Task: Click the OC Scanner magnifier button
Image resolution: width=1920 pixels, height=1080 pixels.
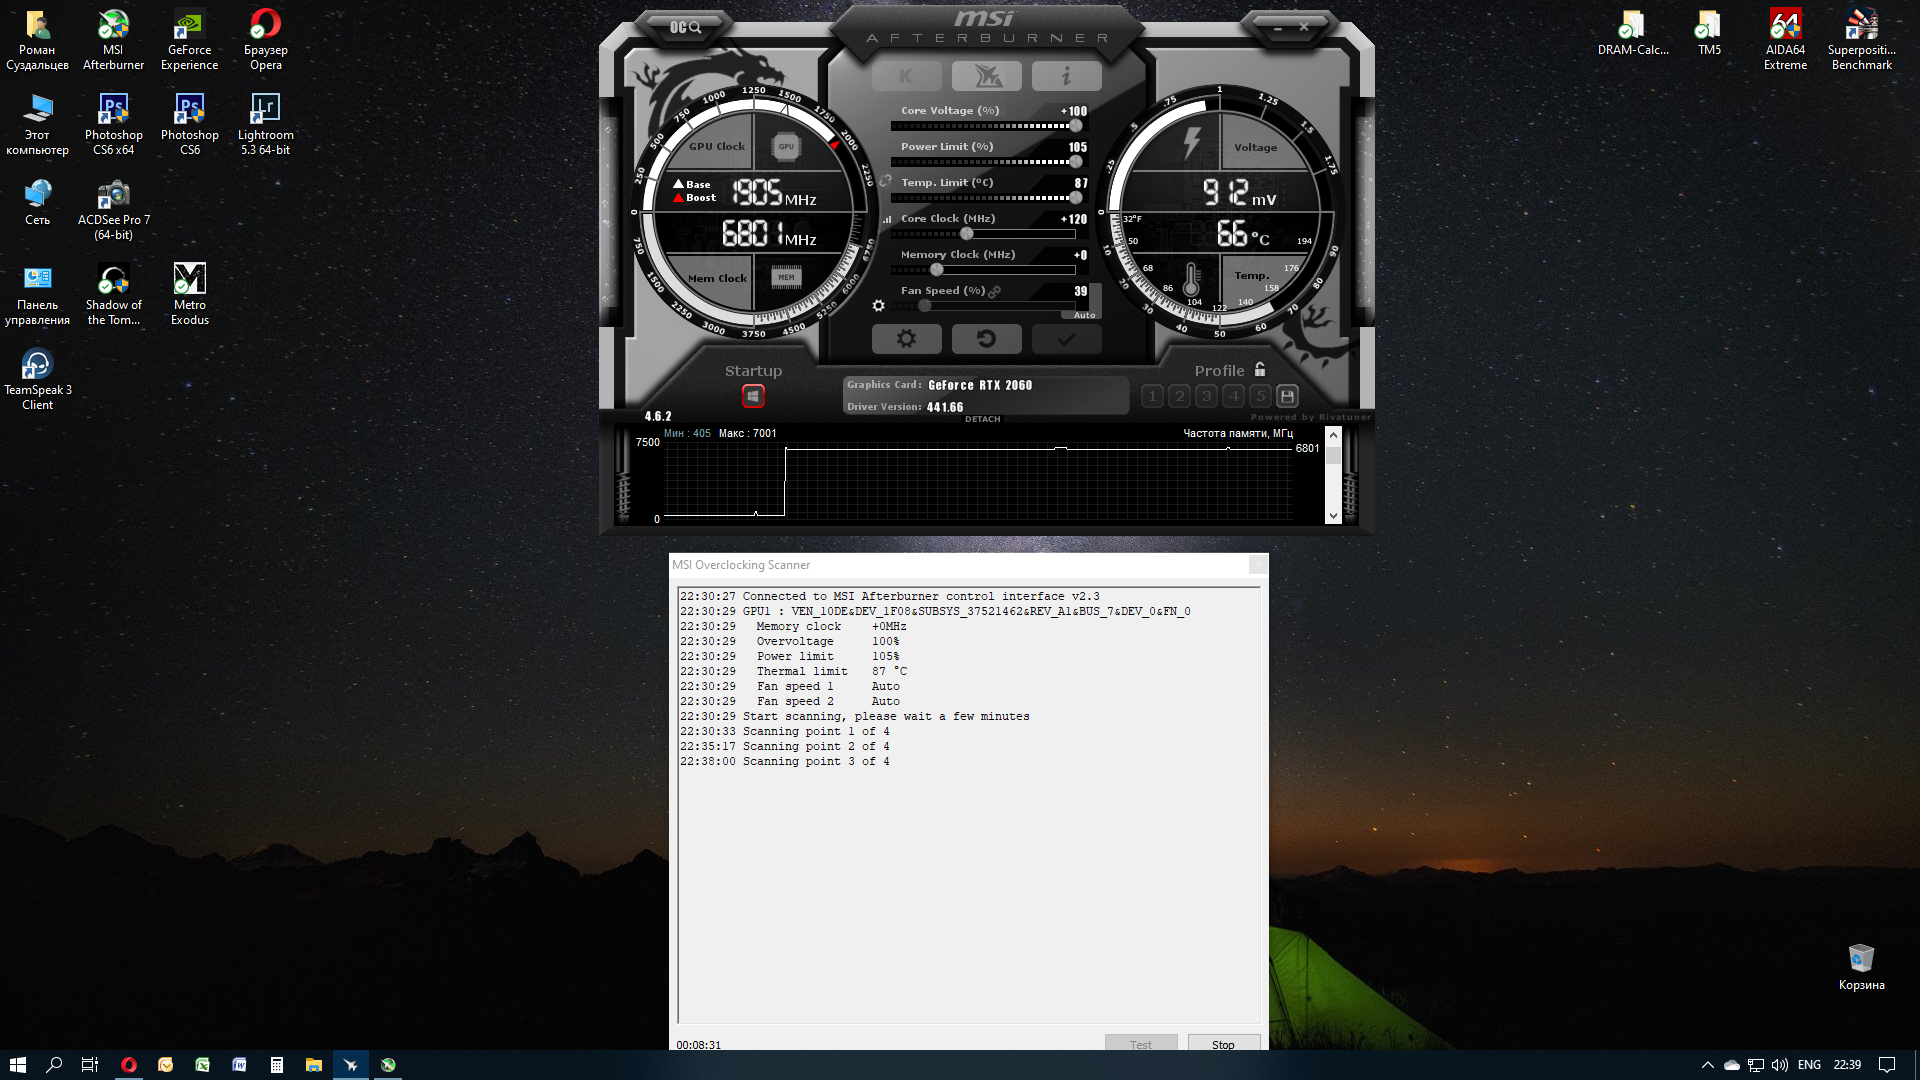Action: (x=686, y=27)
